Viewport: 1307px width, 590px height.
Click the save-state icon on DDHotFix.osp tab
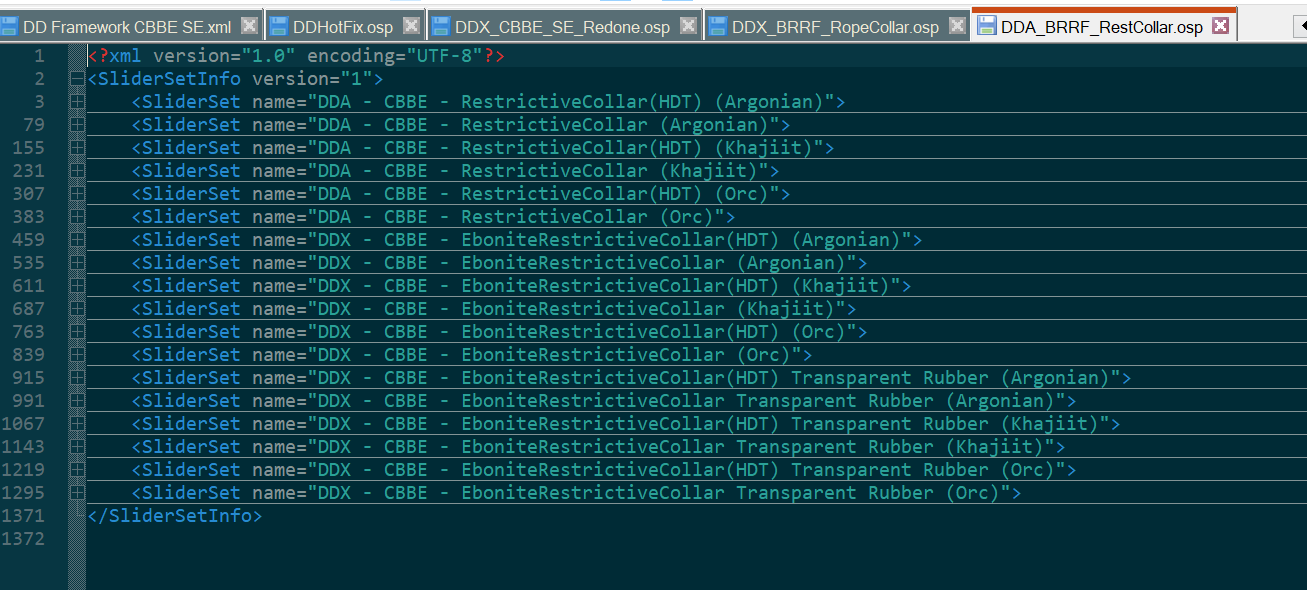coord(279,26)
